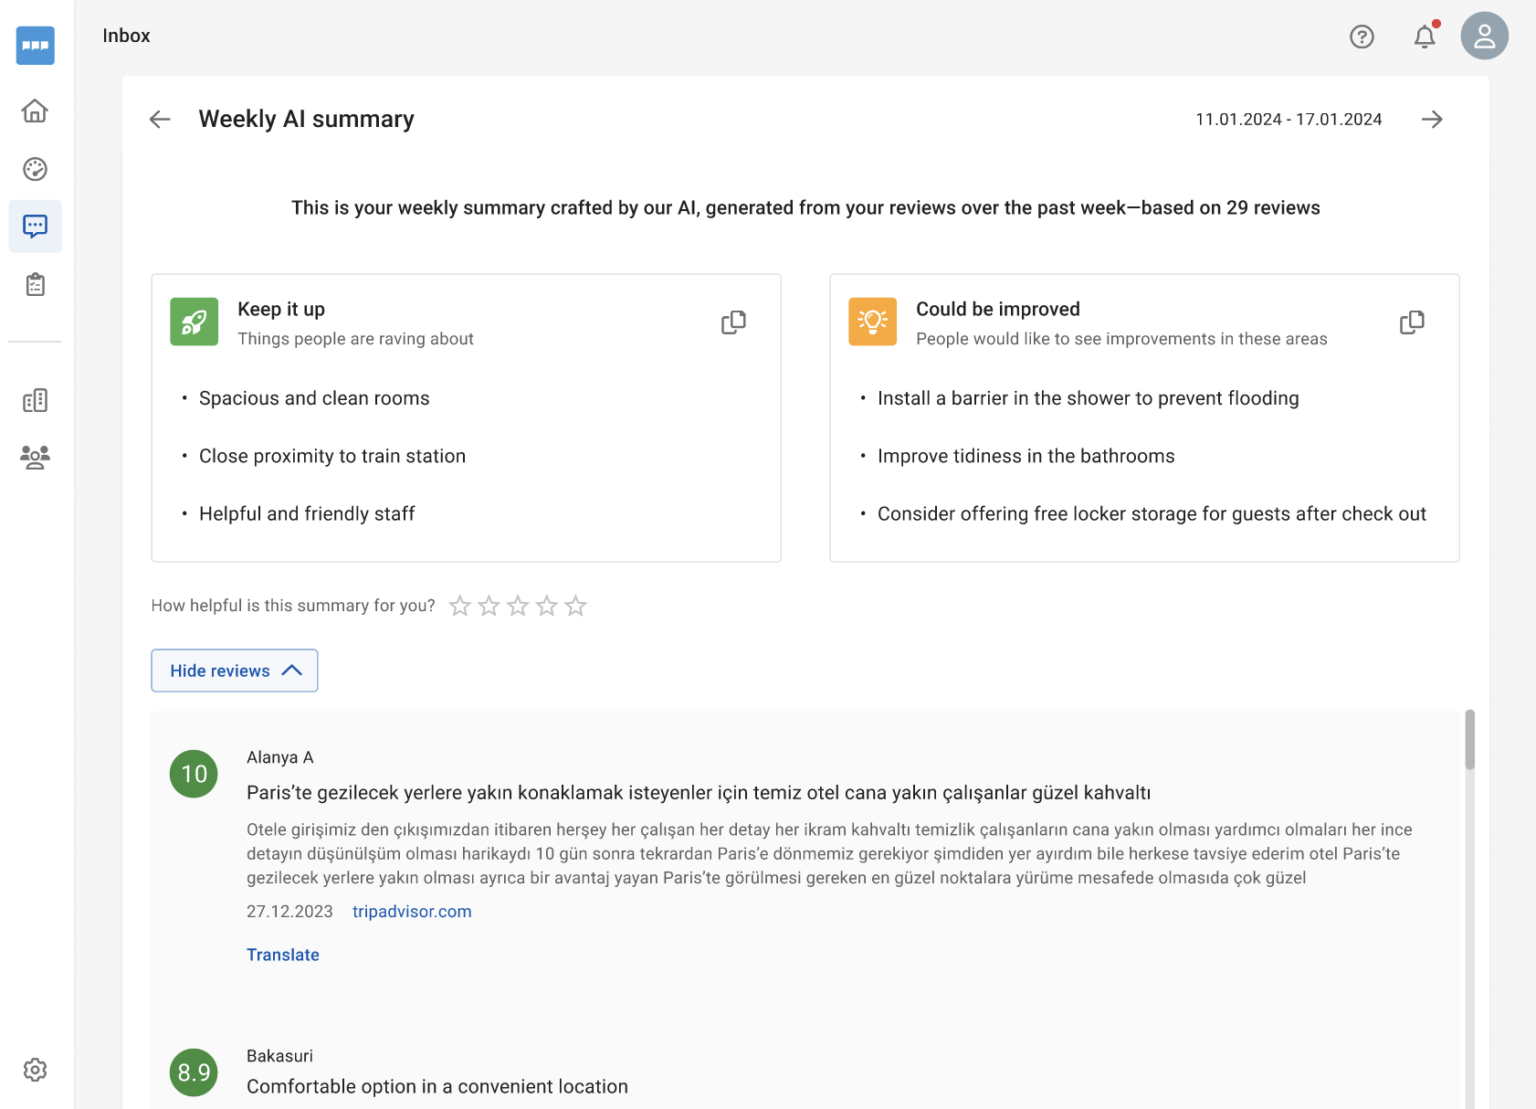Open notifications via the bell icon
Screen dimensions: 1536x1109
1424,36
